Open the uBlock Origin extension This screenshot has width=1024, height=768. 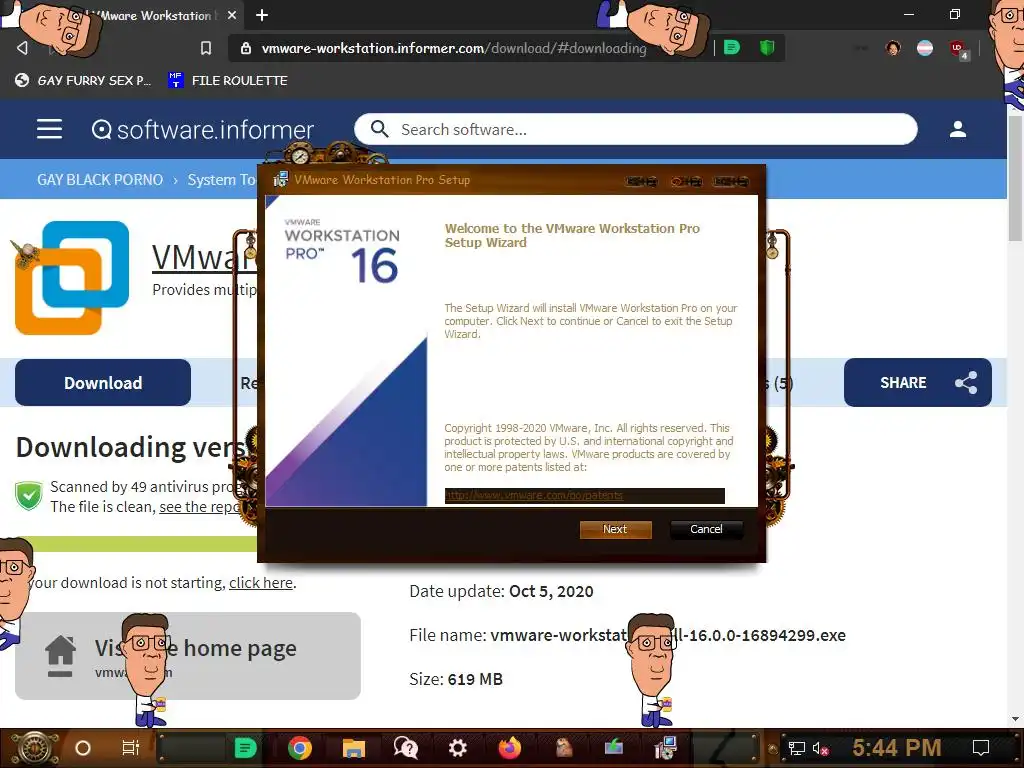point(958,50)
